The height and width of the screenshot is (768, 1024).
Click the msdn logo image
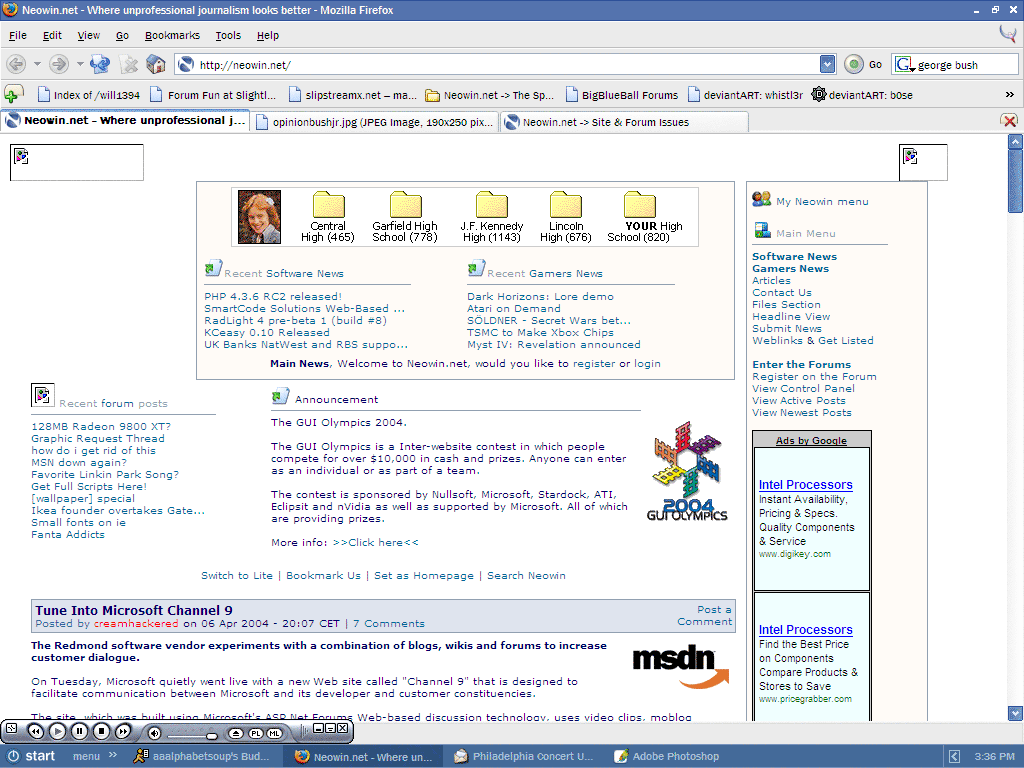click(x=681, y=666)
